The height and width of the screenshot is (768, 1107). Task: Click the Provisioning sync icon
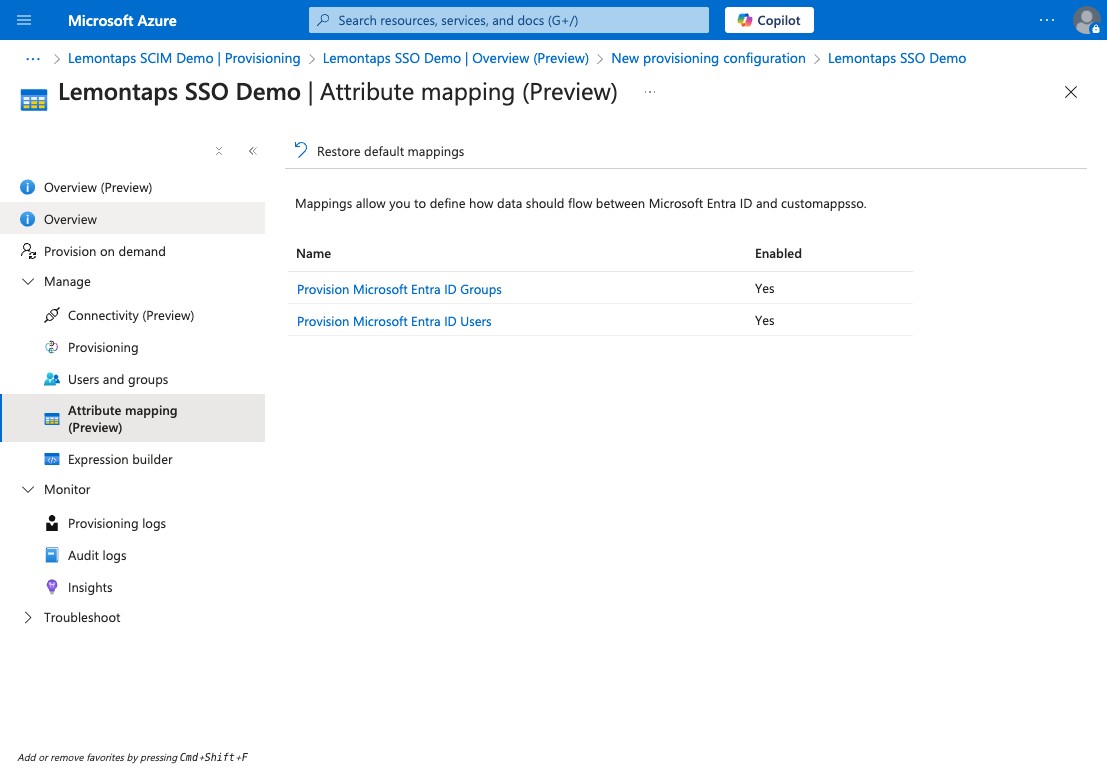(x=52, y=347)
